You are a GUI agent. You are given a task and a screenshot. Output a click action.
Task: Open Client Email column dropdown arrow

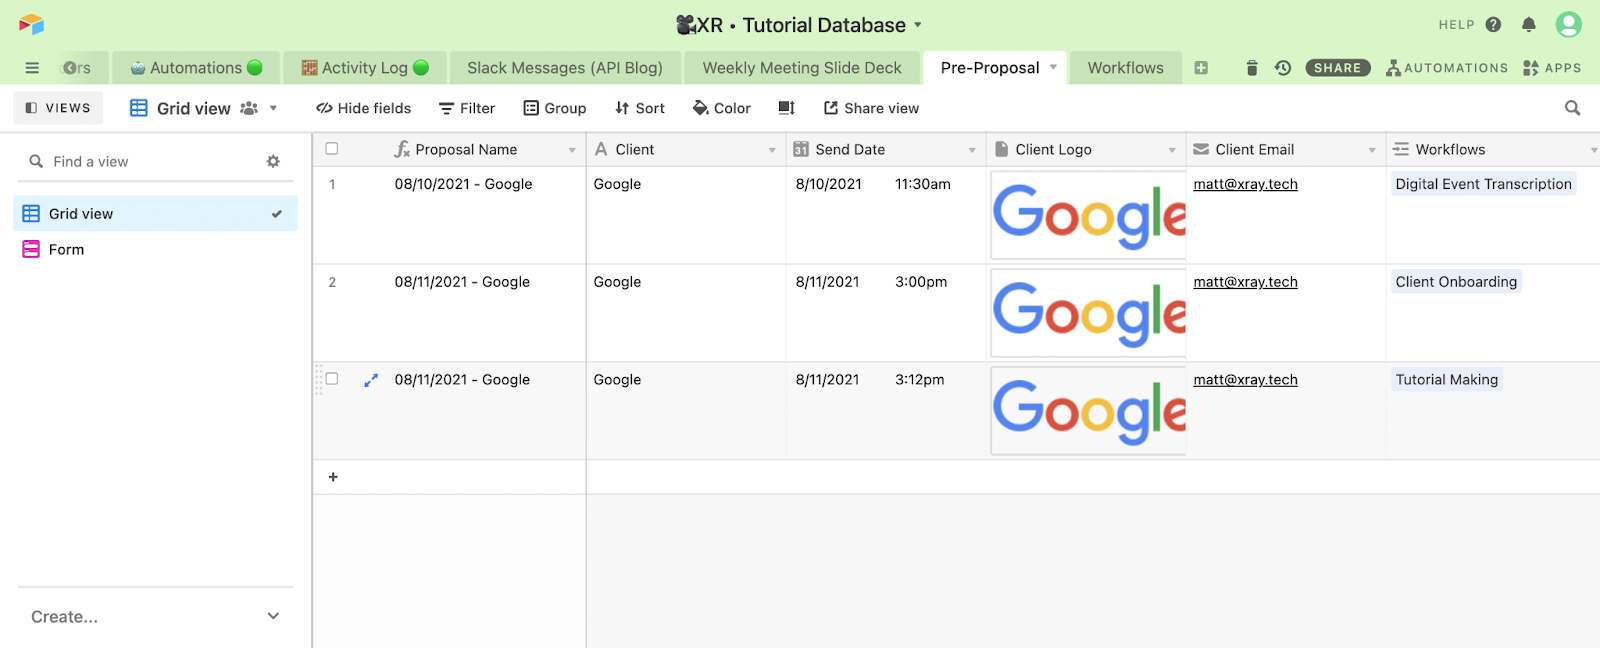[1372, 150]
